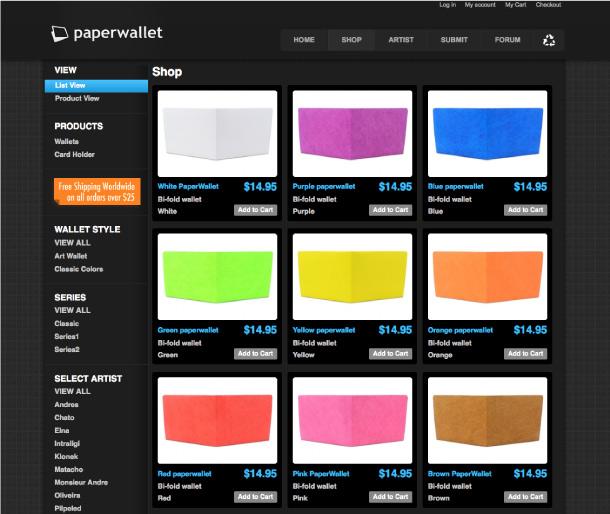Screen dimensions: 610x514
Task: Click the paperwallet logo icon
Action: [60, 34]
